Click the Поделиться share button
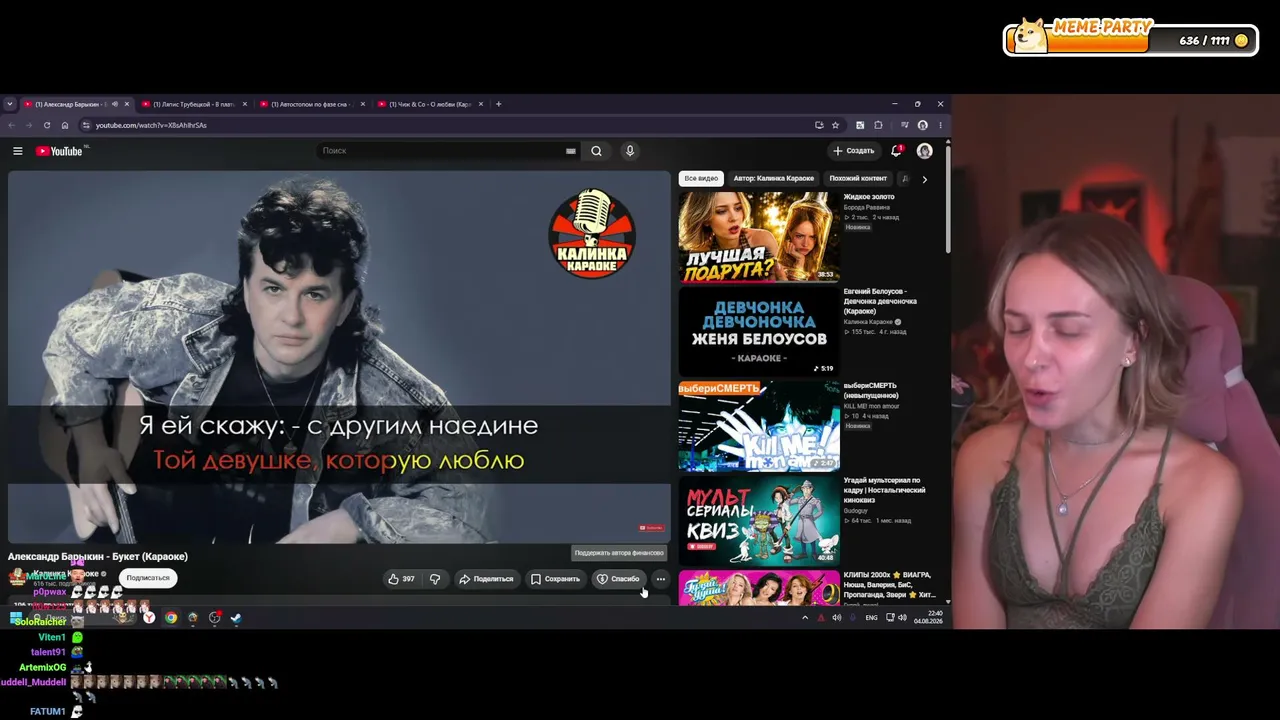 pos(486,579)
